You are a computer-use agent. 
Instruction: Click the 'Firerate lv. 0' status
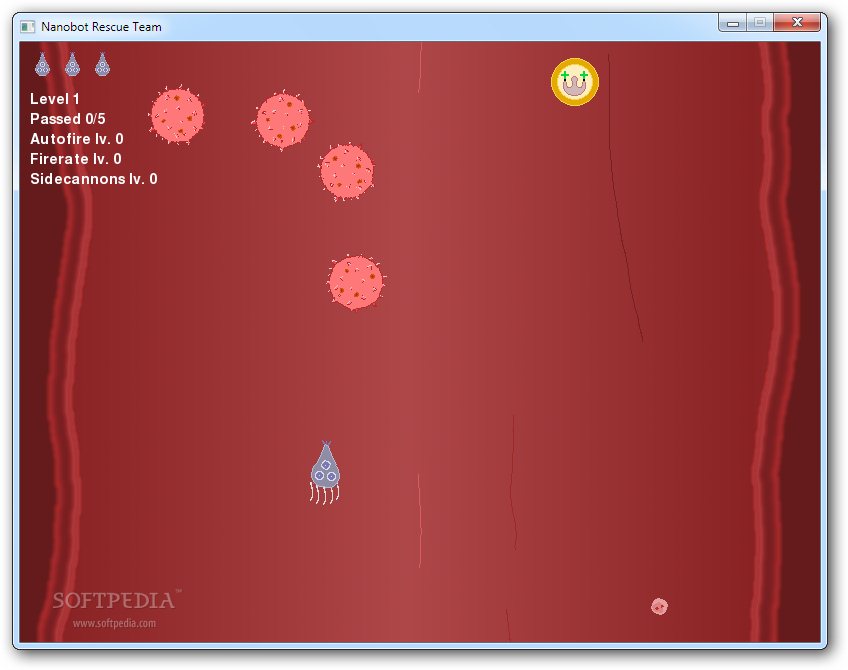(x=76, y=159)
